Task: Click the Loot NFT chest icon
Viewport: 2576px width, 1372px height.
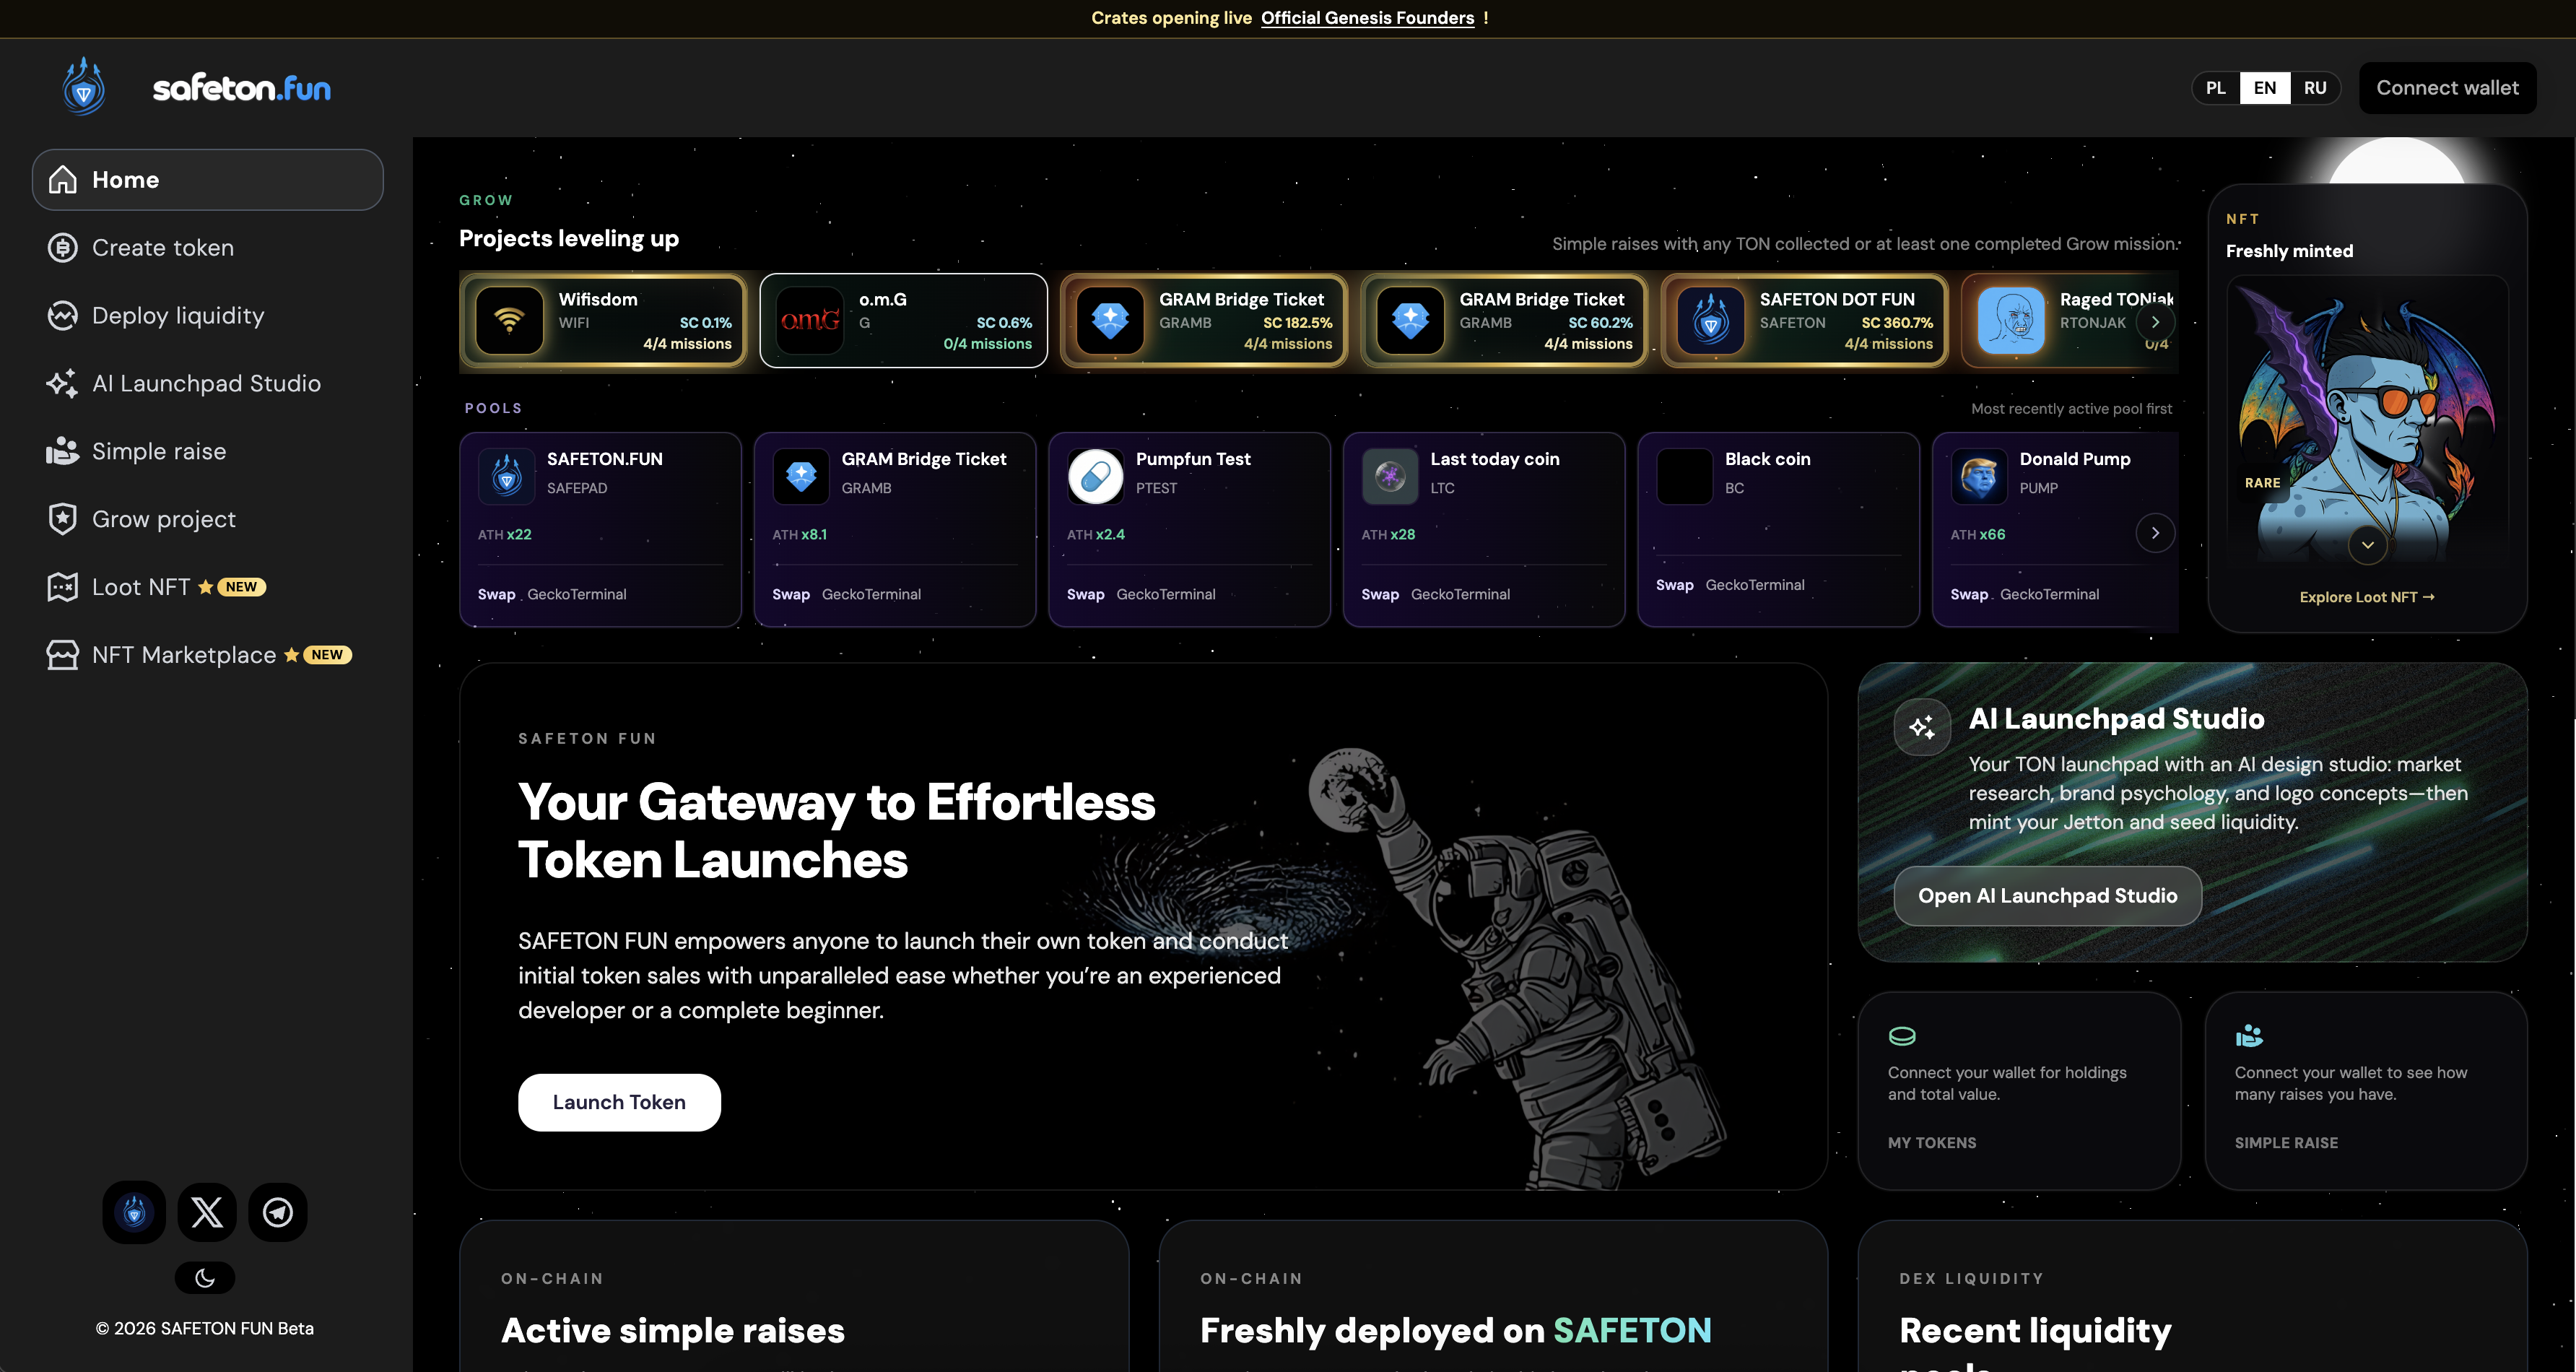Action: pyautogui.click(x=63, y=588)
